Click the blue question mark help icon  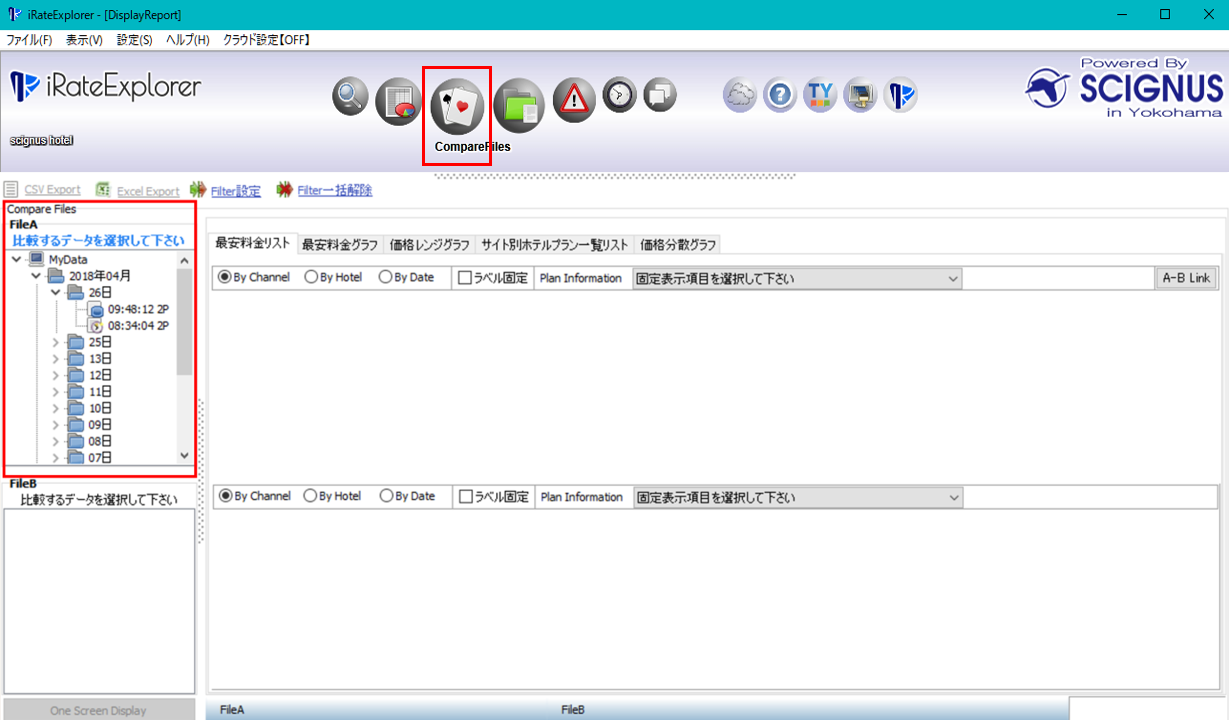[x=779, y=96]
